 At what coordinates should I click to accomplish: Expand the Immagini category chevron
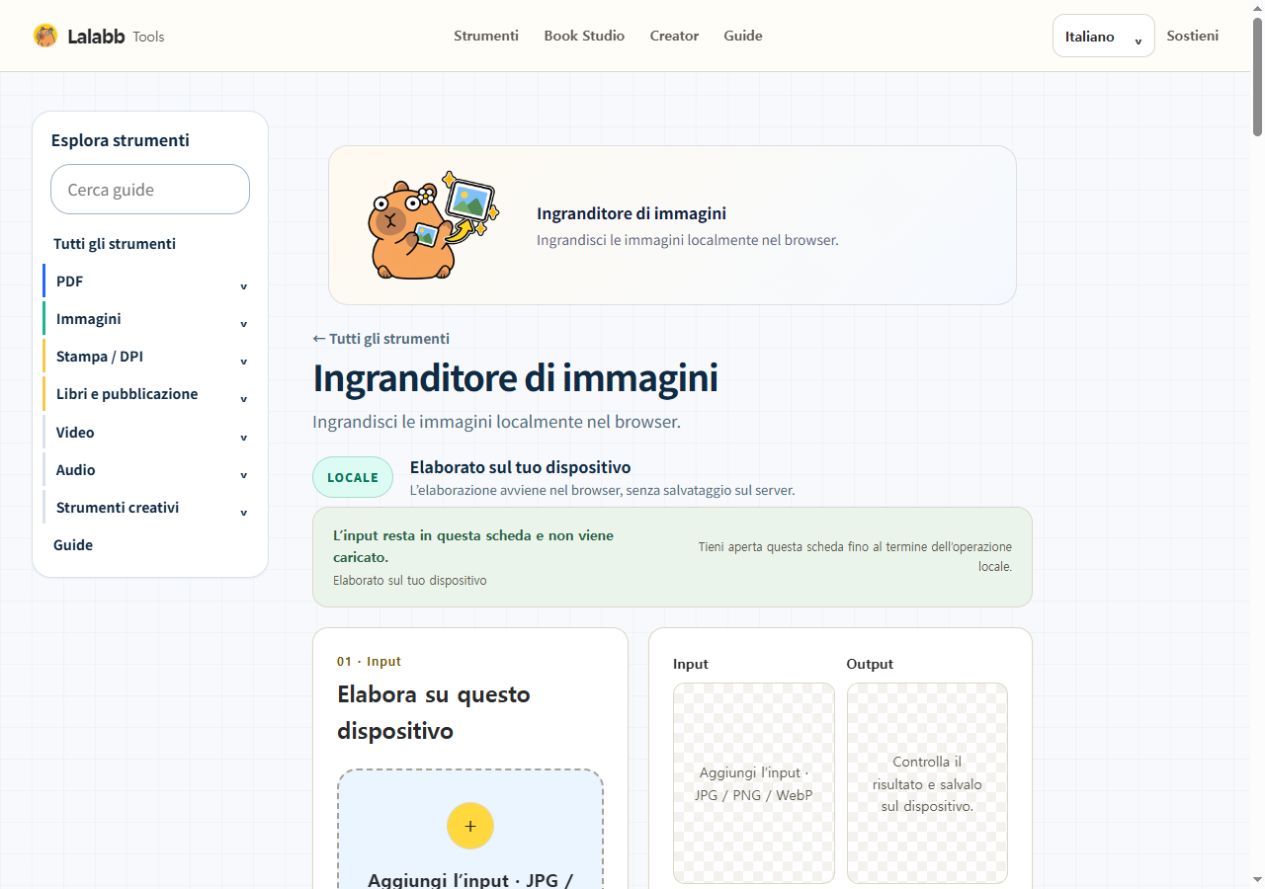[243, 324]
